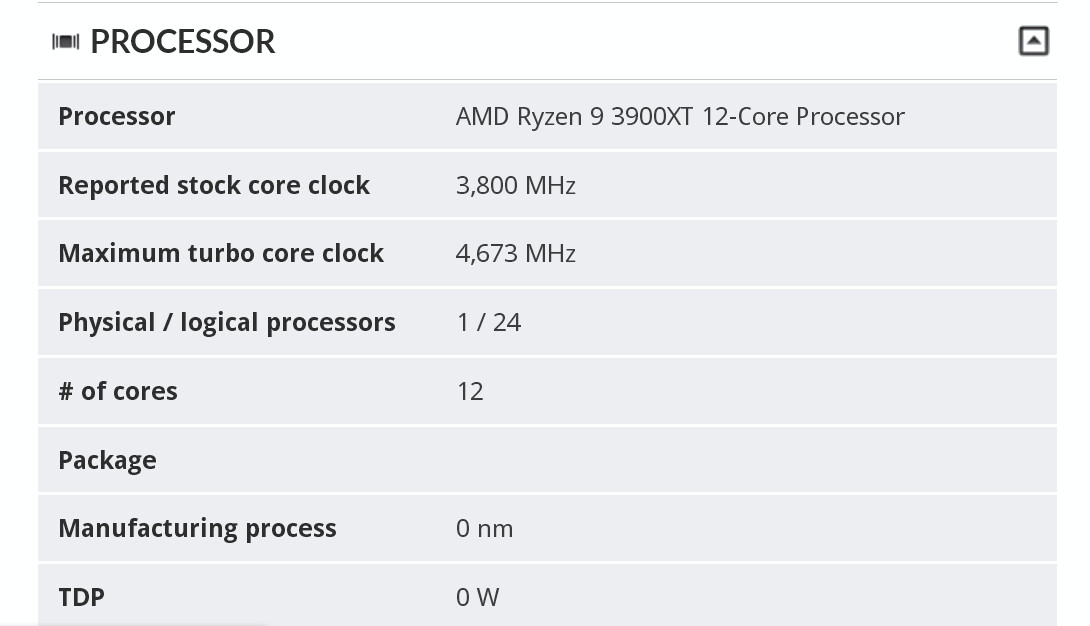Click the 4,673 MHz turbo value
Screen dimensions: 1090x626
(516, 254)
